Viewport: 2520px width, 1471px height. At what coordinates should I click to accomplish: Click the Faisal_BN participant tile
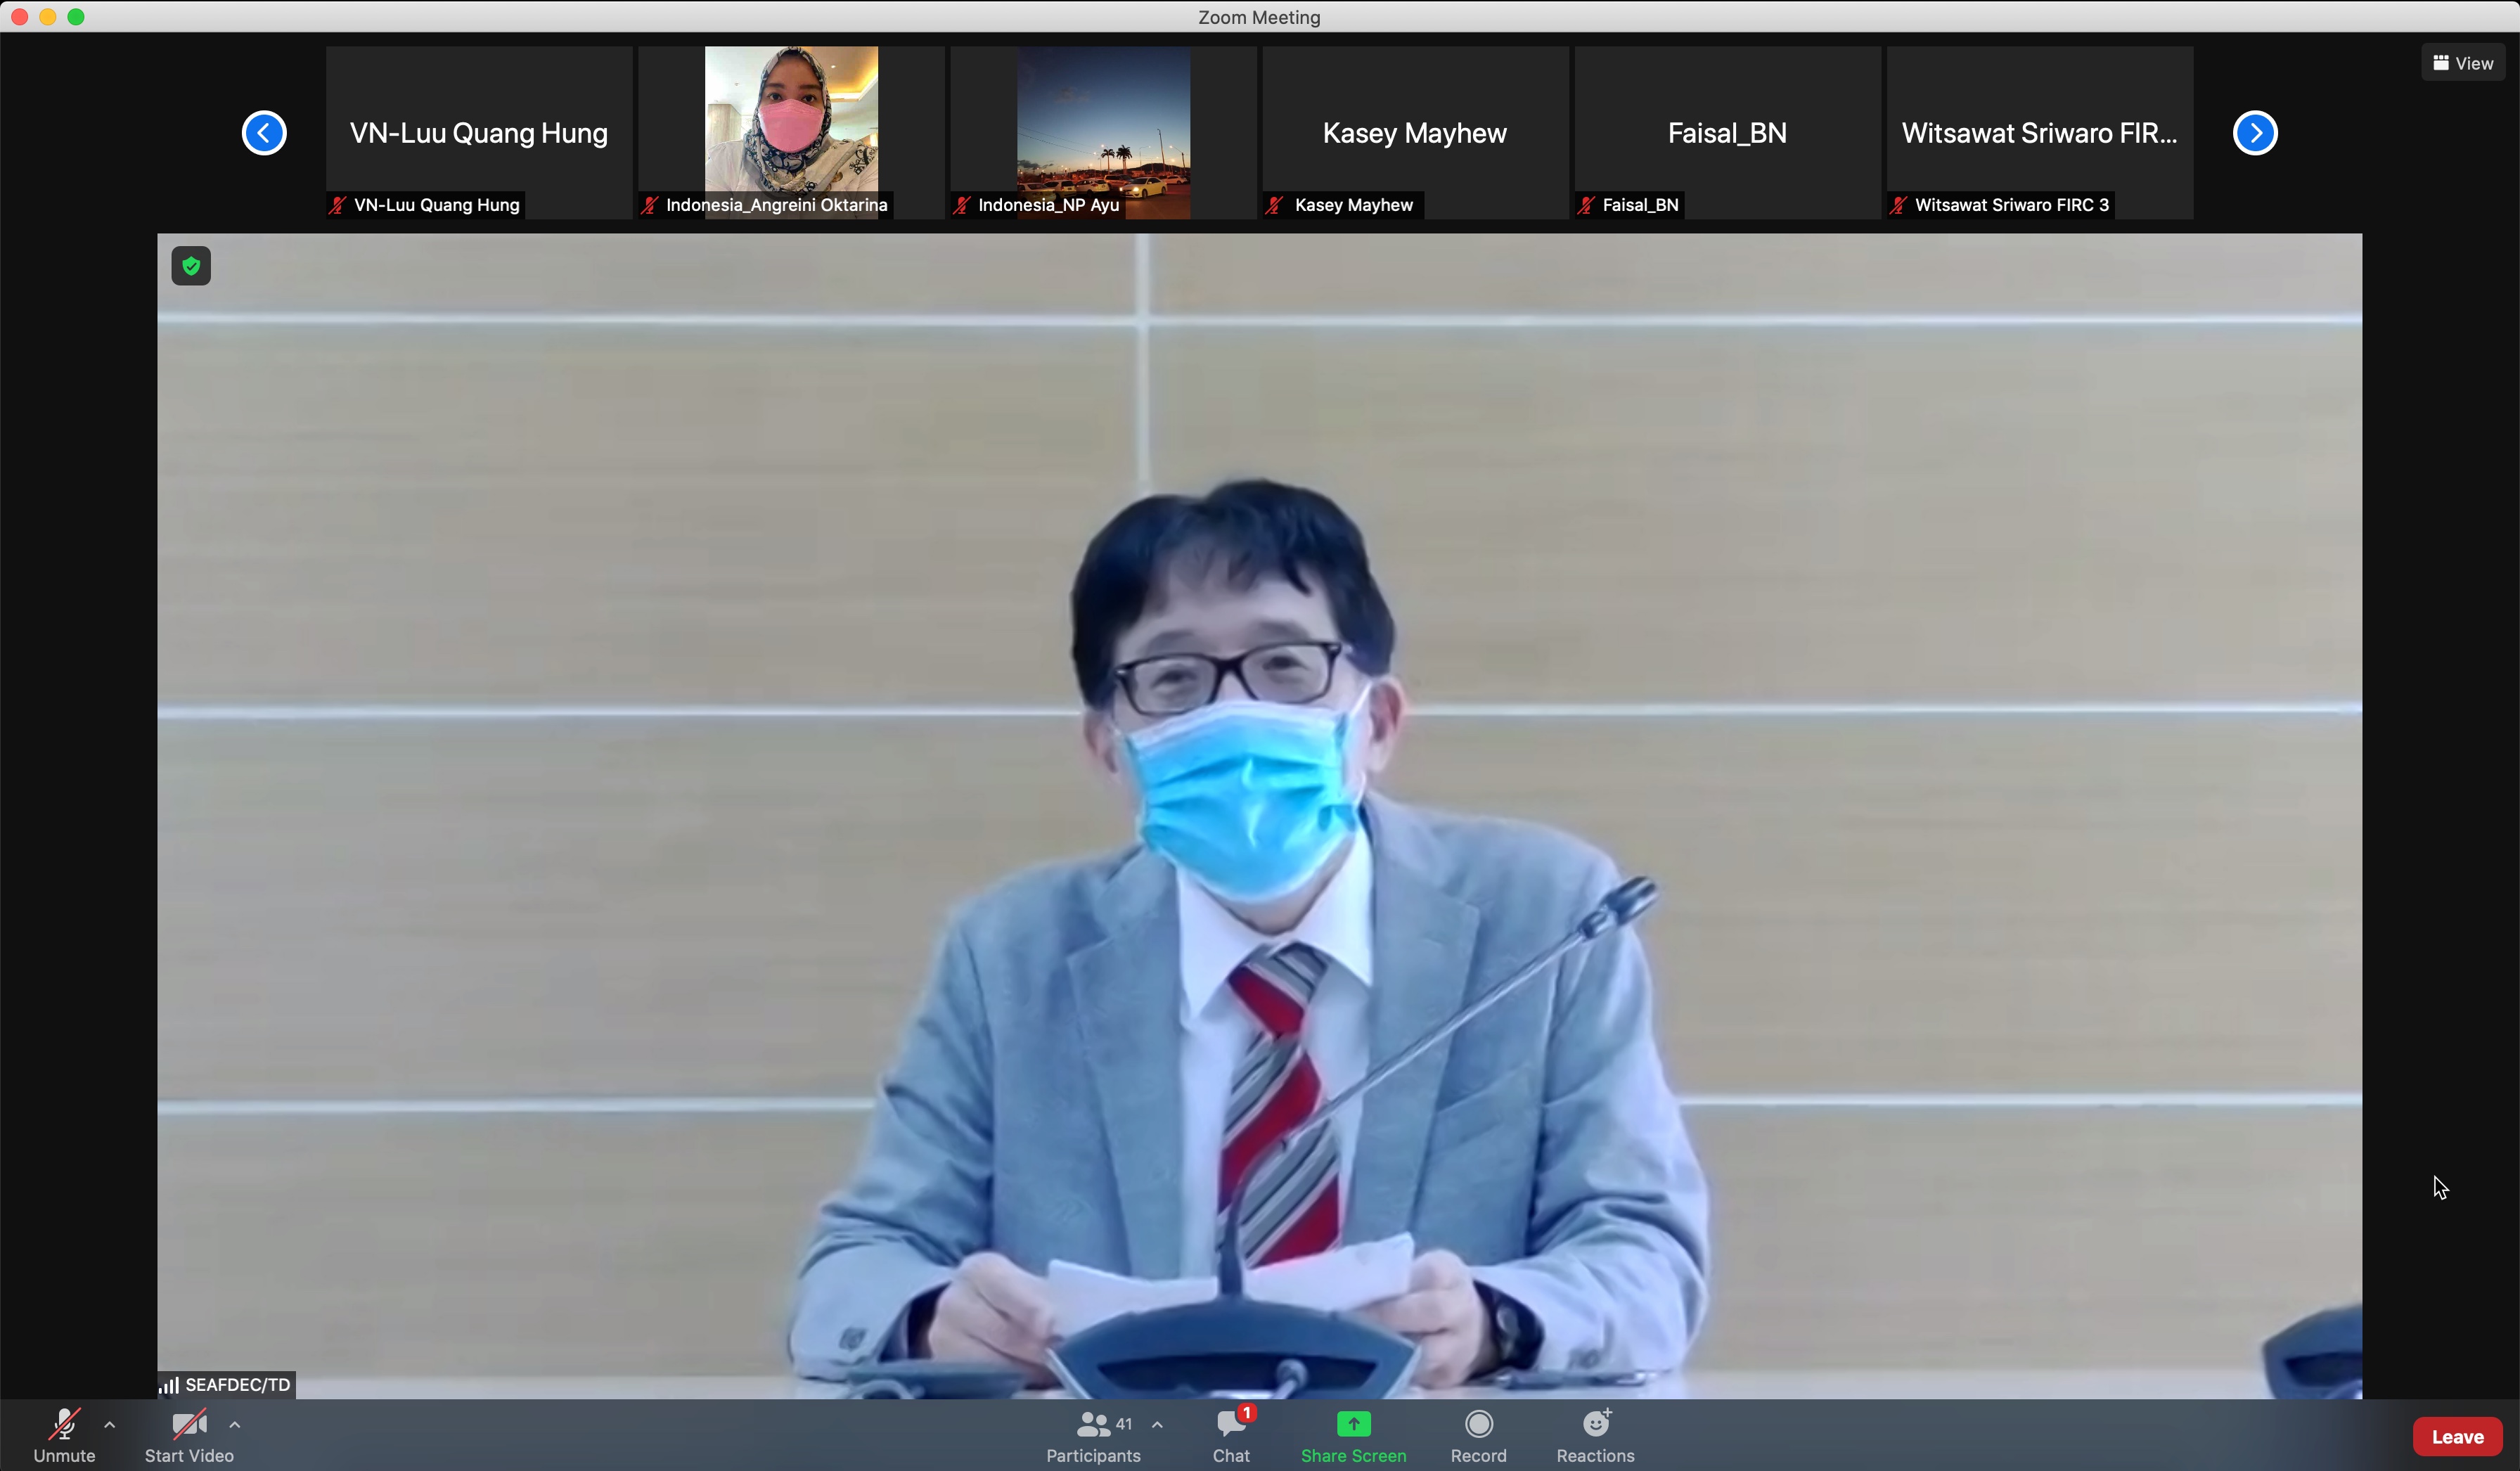click(x=1727, y=132)
